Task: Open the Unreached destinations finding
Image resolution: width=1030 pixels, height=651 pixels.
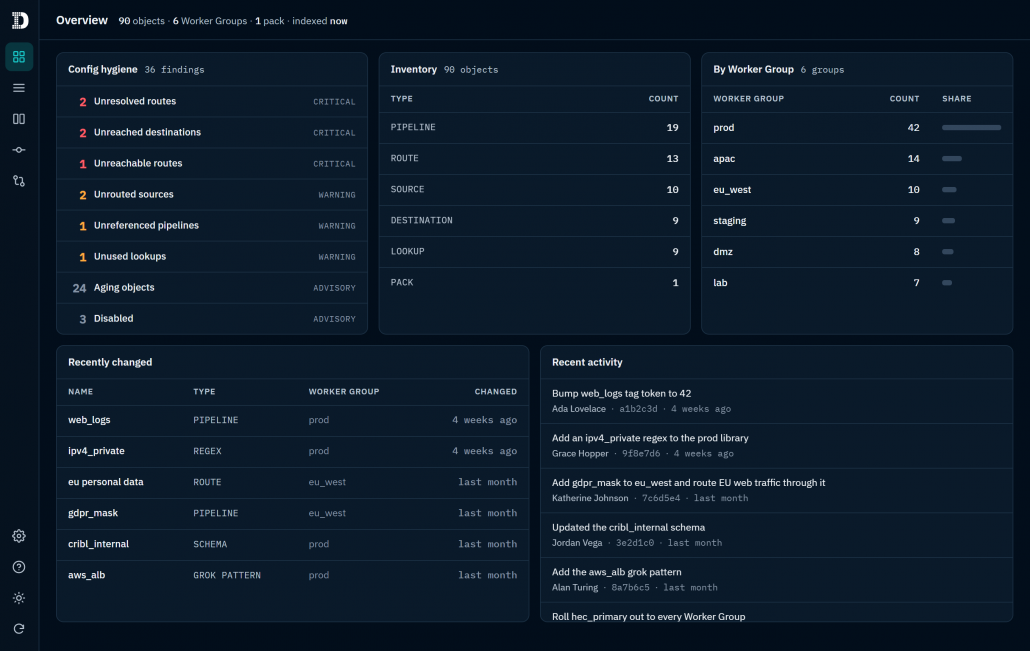Action: (x=212, y=132)
